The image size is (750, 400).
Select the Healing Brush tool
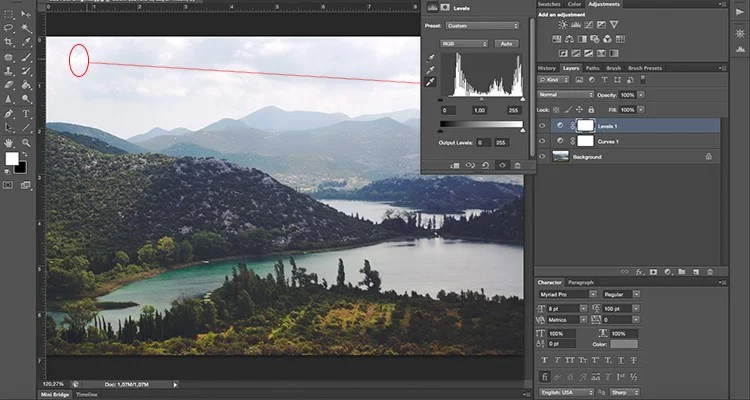9,57
